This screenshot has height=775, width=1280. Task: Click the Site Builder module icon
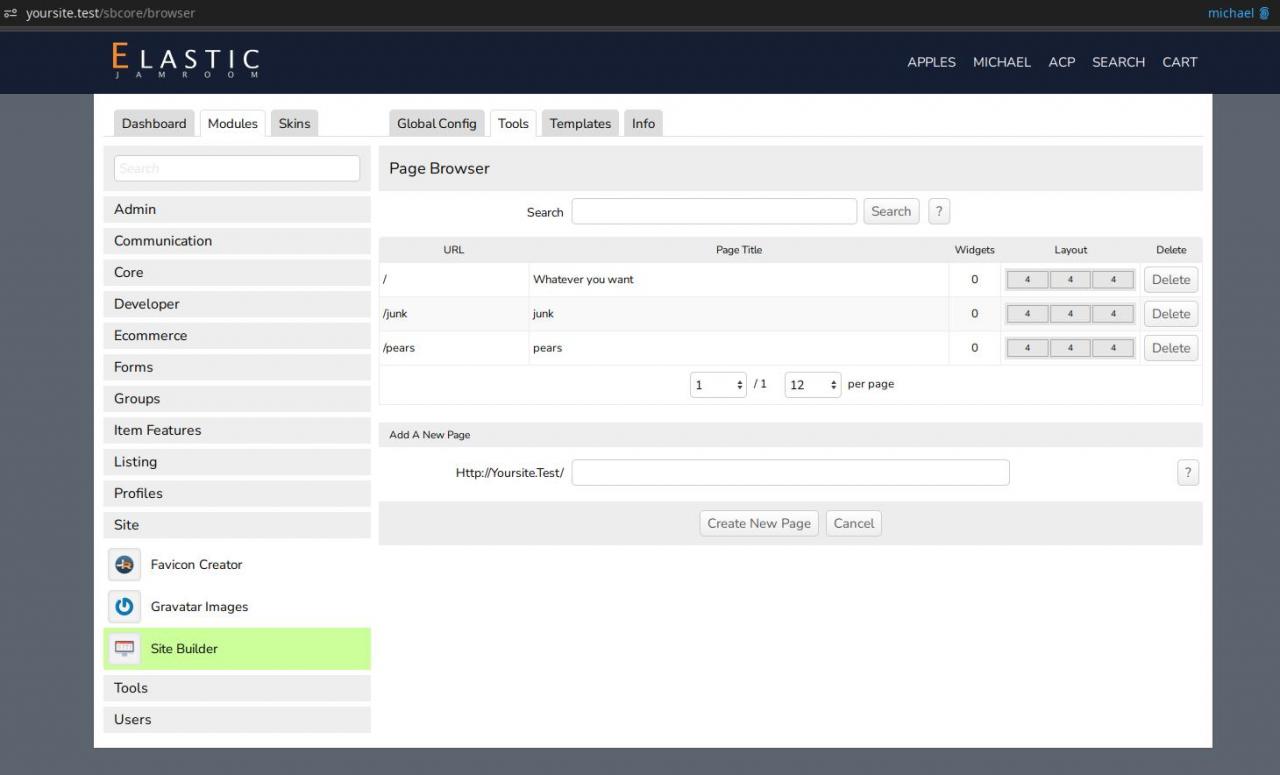tap(124, 649)
